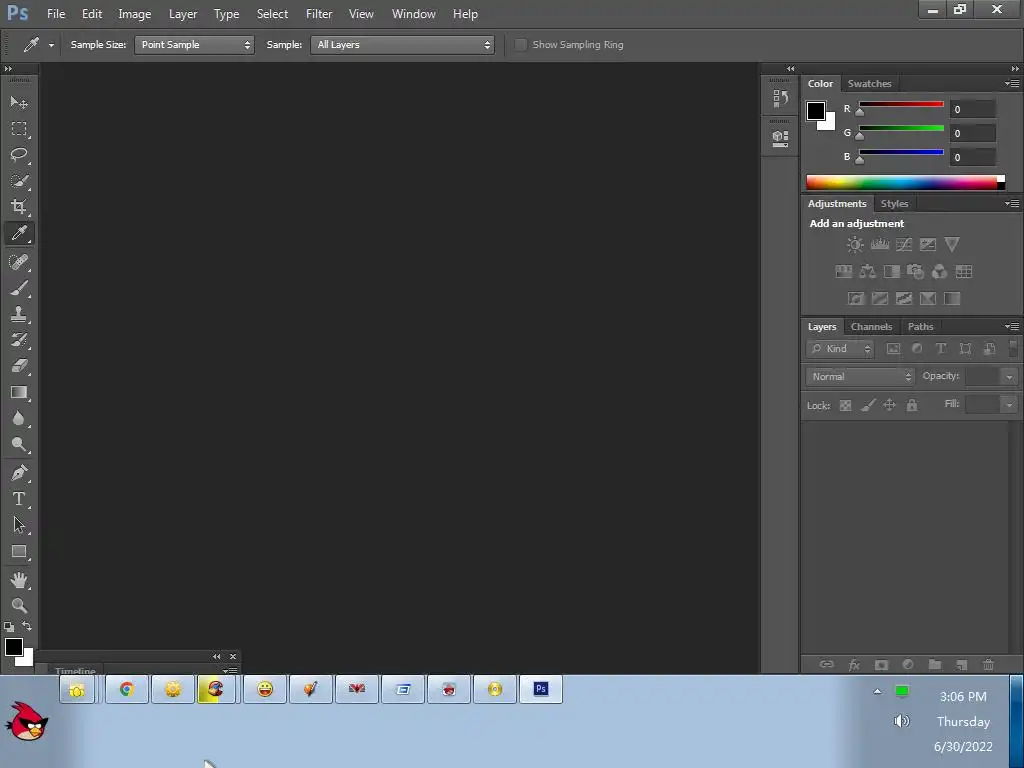Toggle filter for adjustment layers

[x=917, y=349]
